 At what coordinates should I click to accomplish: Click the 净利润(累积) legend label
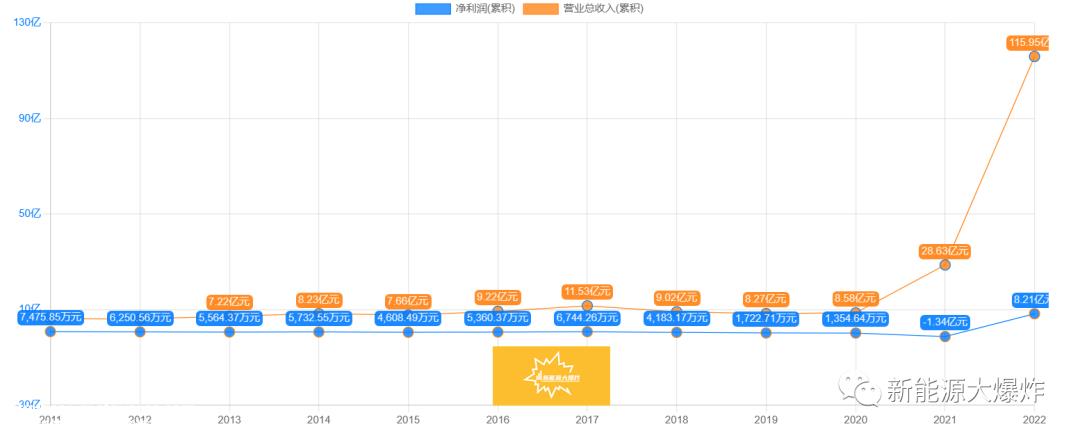coord(486,9)
